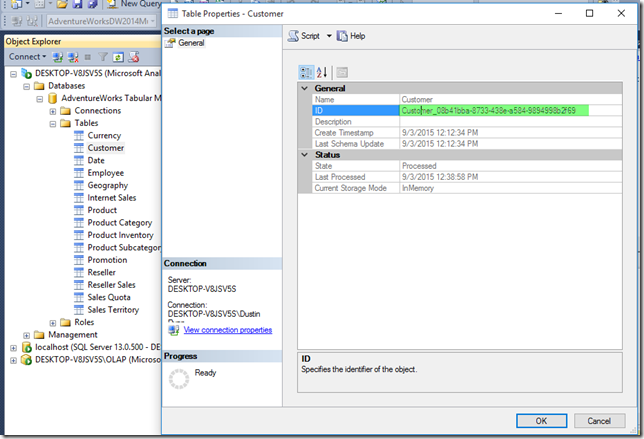This screenshot has width=644, height=439.
Task: Click the highlighted ID value field
Action: point(494,110)
